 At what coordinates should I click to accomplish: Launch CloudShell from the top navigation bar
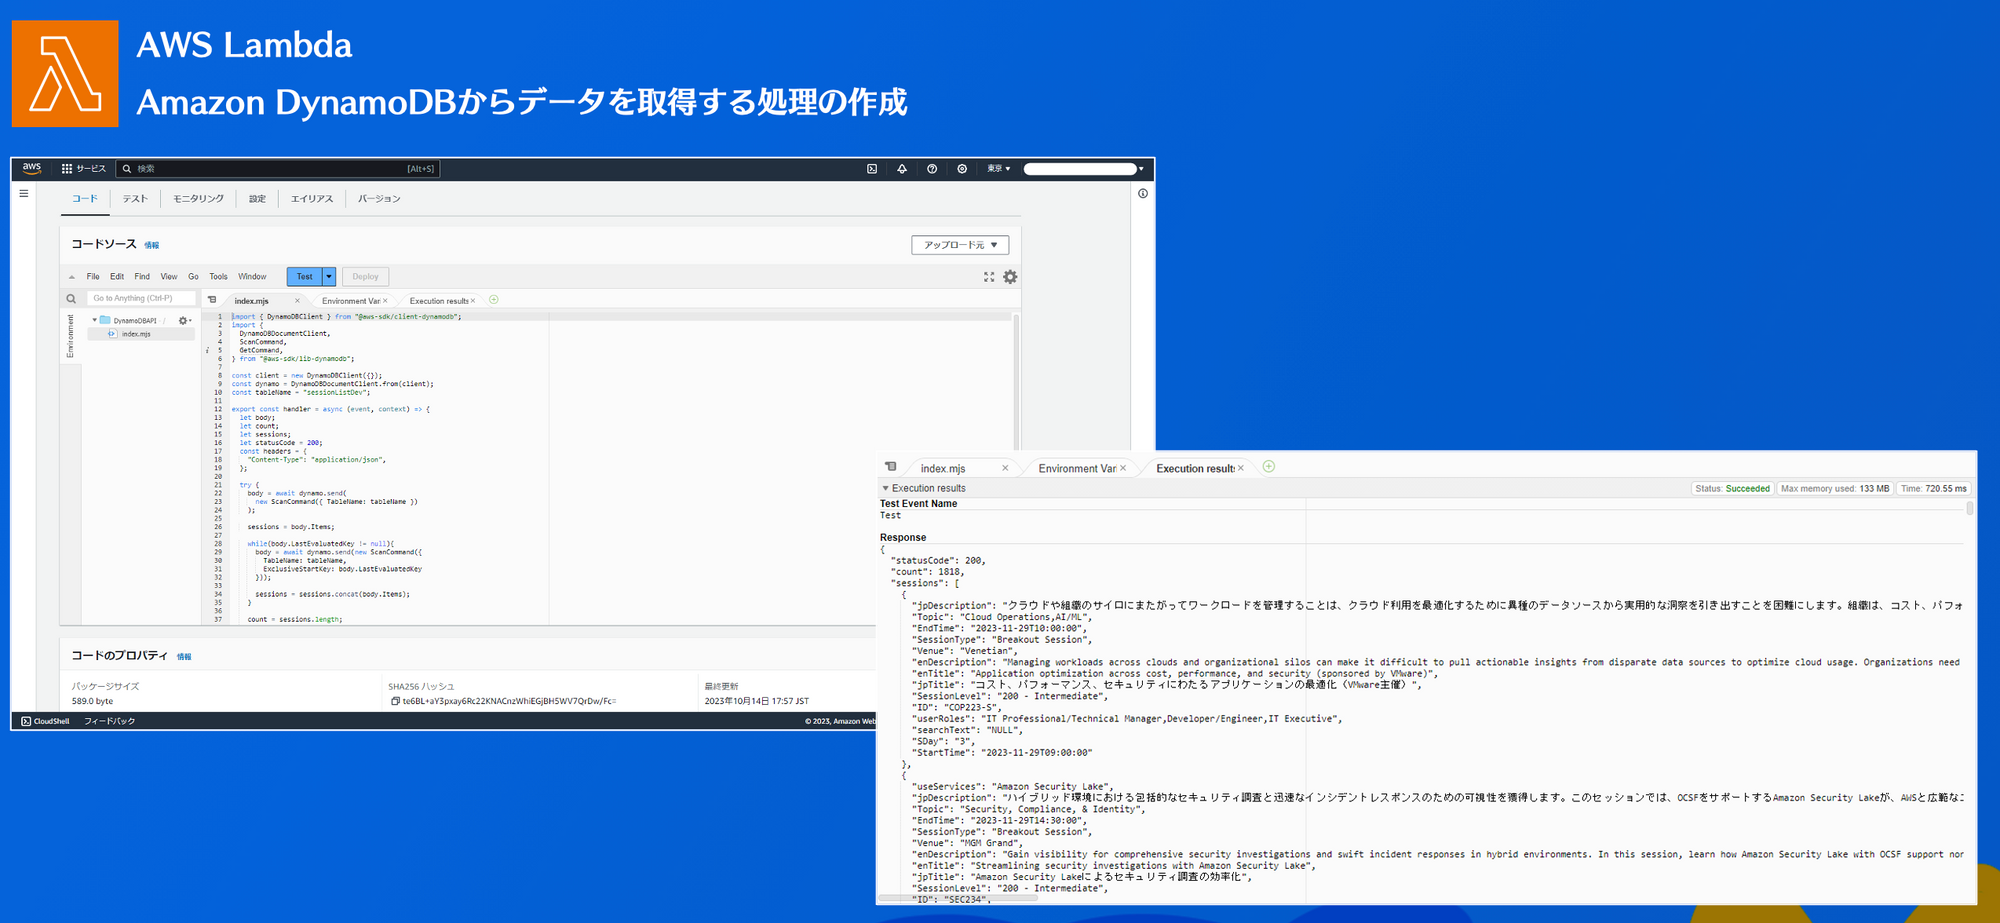tap(872, 169)
